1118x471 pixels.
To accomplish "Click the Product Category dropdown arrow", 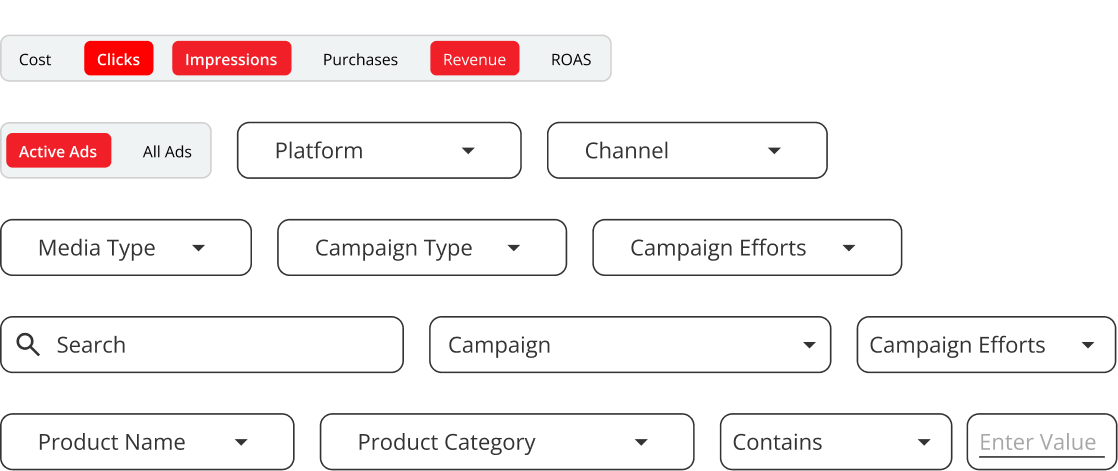I will click(641, 442).
